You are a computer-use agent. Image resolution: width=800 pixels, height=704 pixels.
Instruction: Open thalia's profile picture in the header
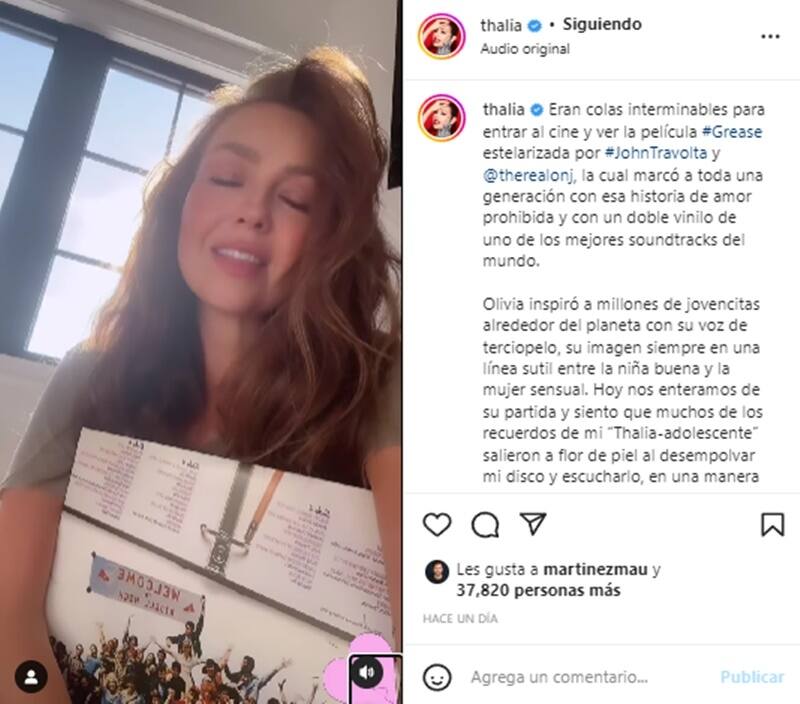click(442, 36)
